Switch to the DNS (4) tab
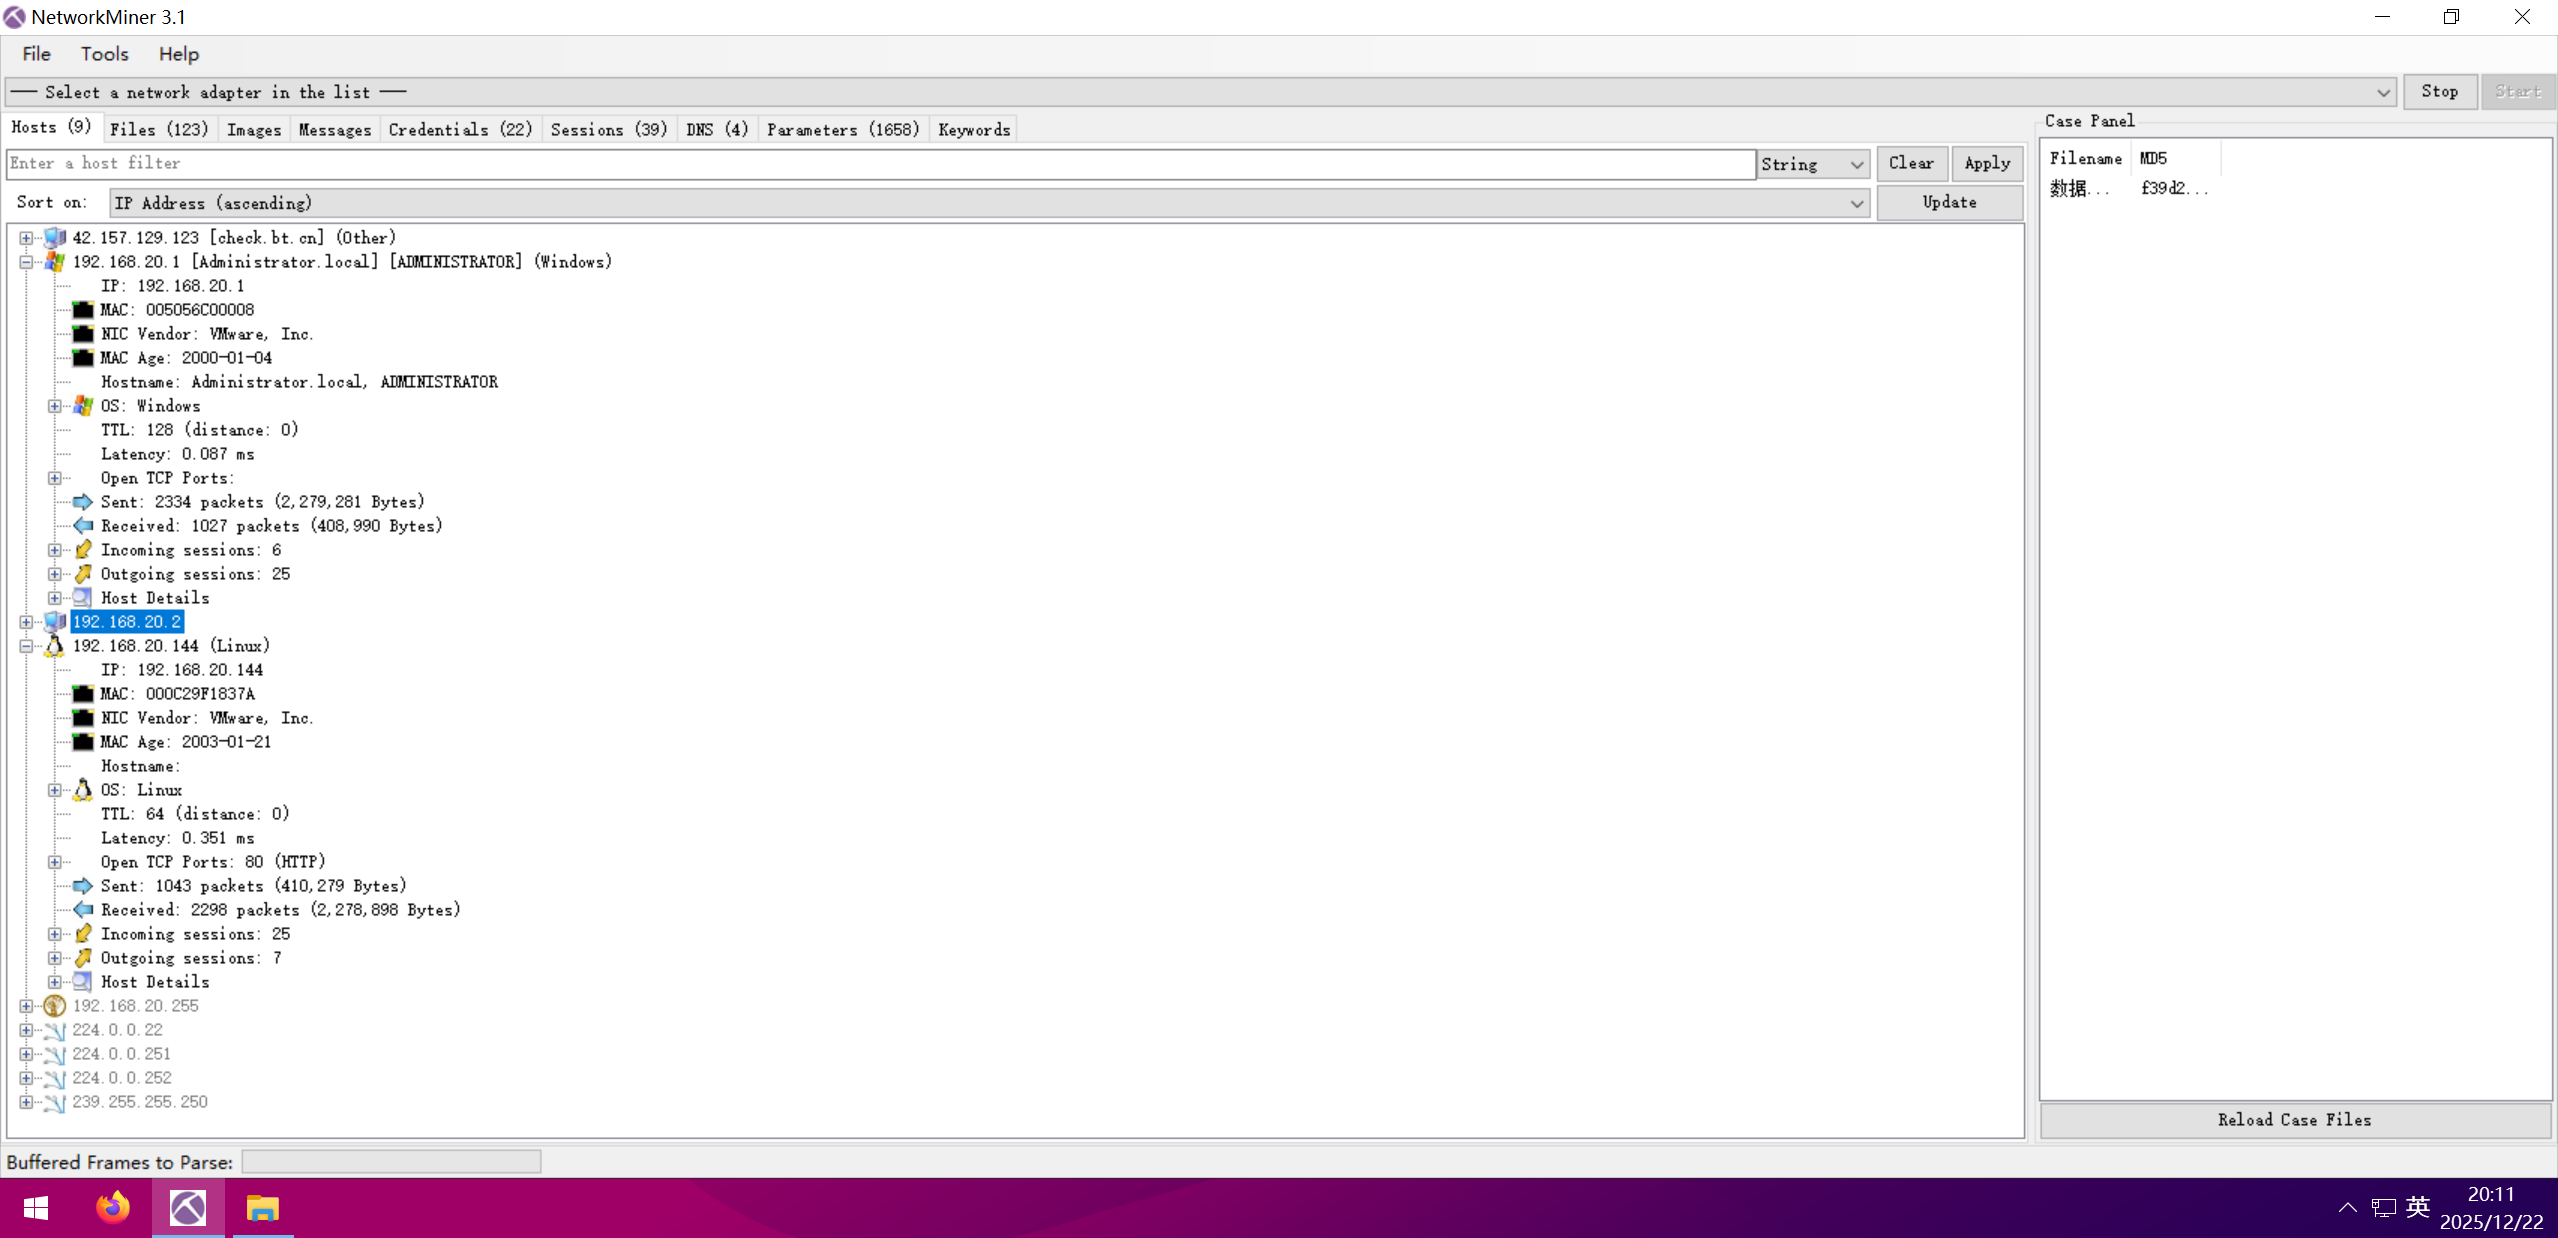The height and width of the screenshot is (1238, 2558). pos(717,130)
